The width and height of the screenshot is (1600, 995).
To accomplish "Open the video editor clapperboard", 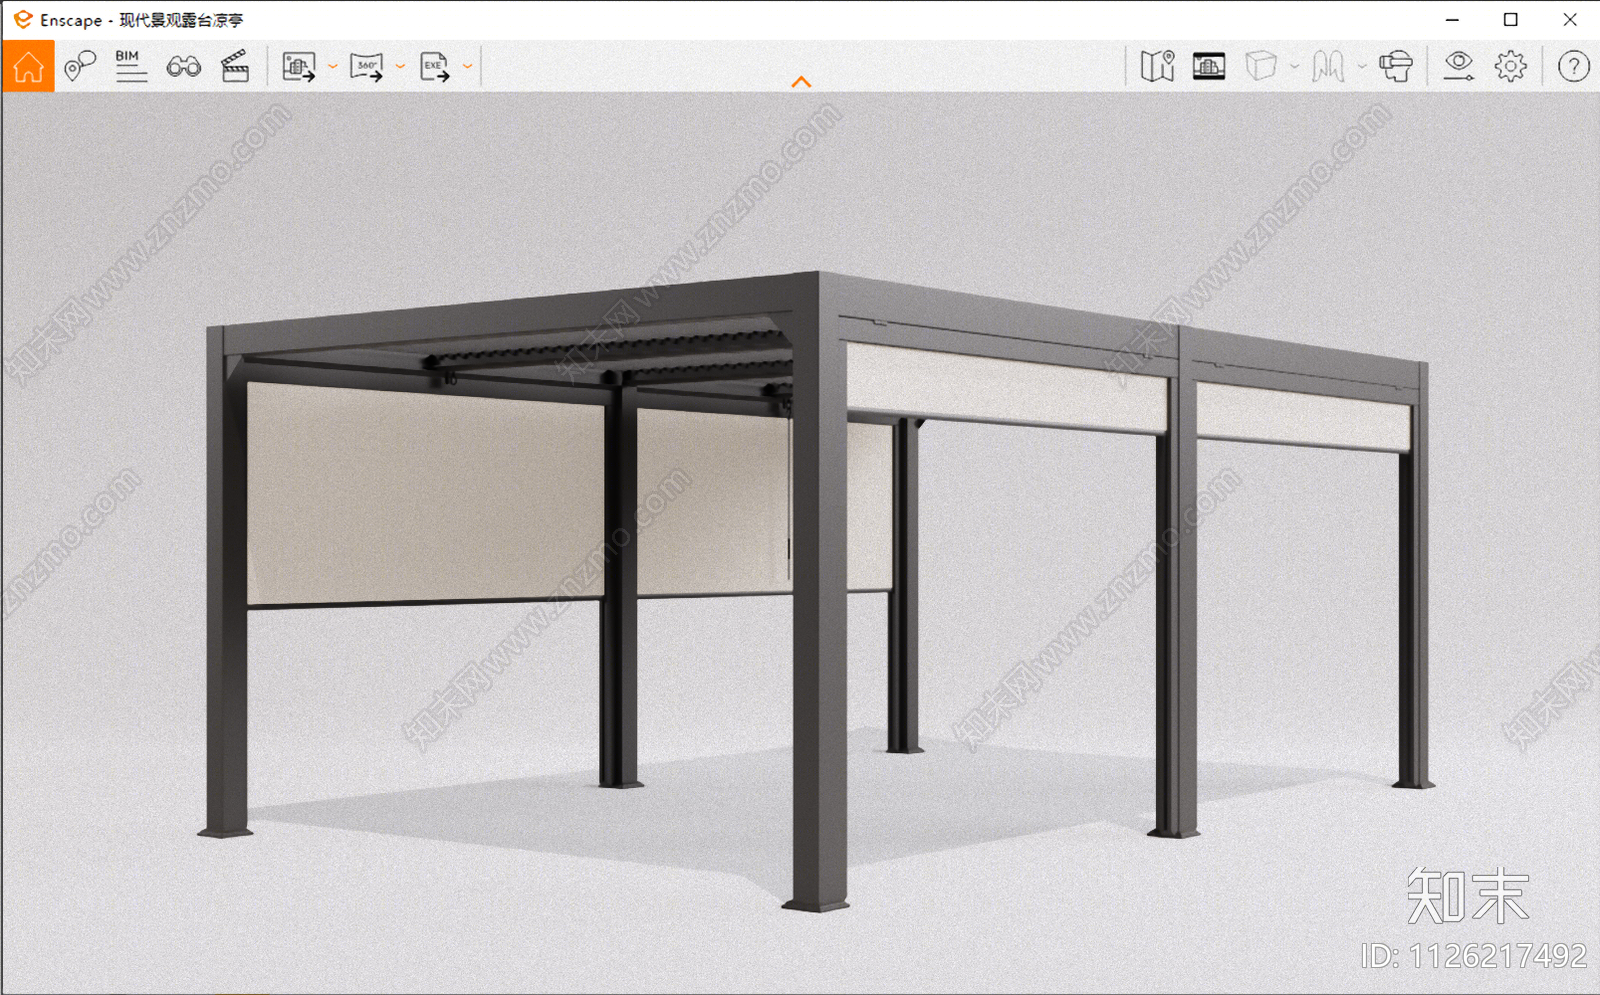I will (x=235, y=66).
